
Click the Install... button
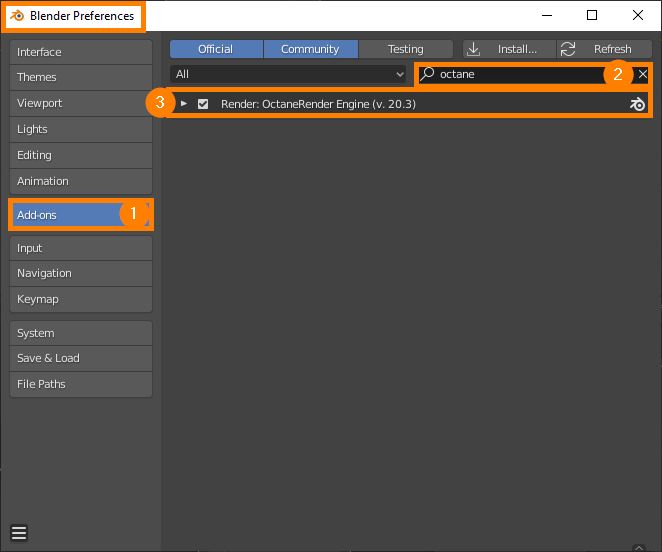(x=509, y=49)
